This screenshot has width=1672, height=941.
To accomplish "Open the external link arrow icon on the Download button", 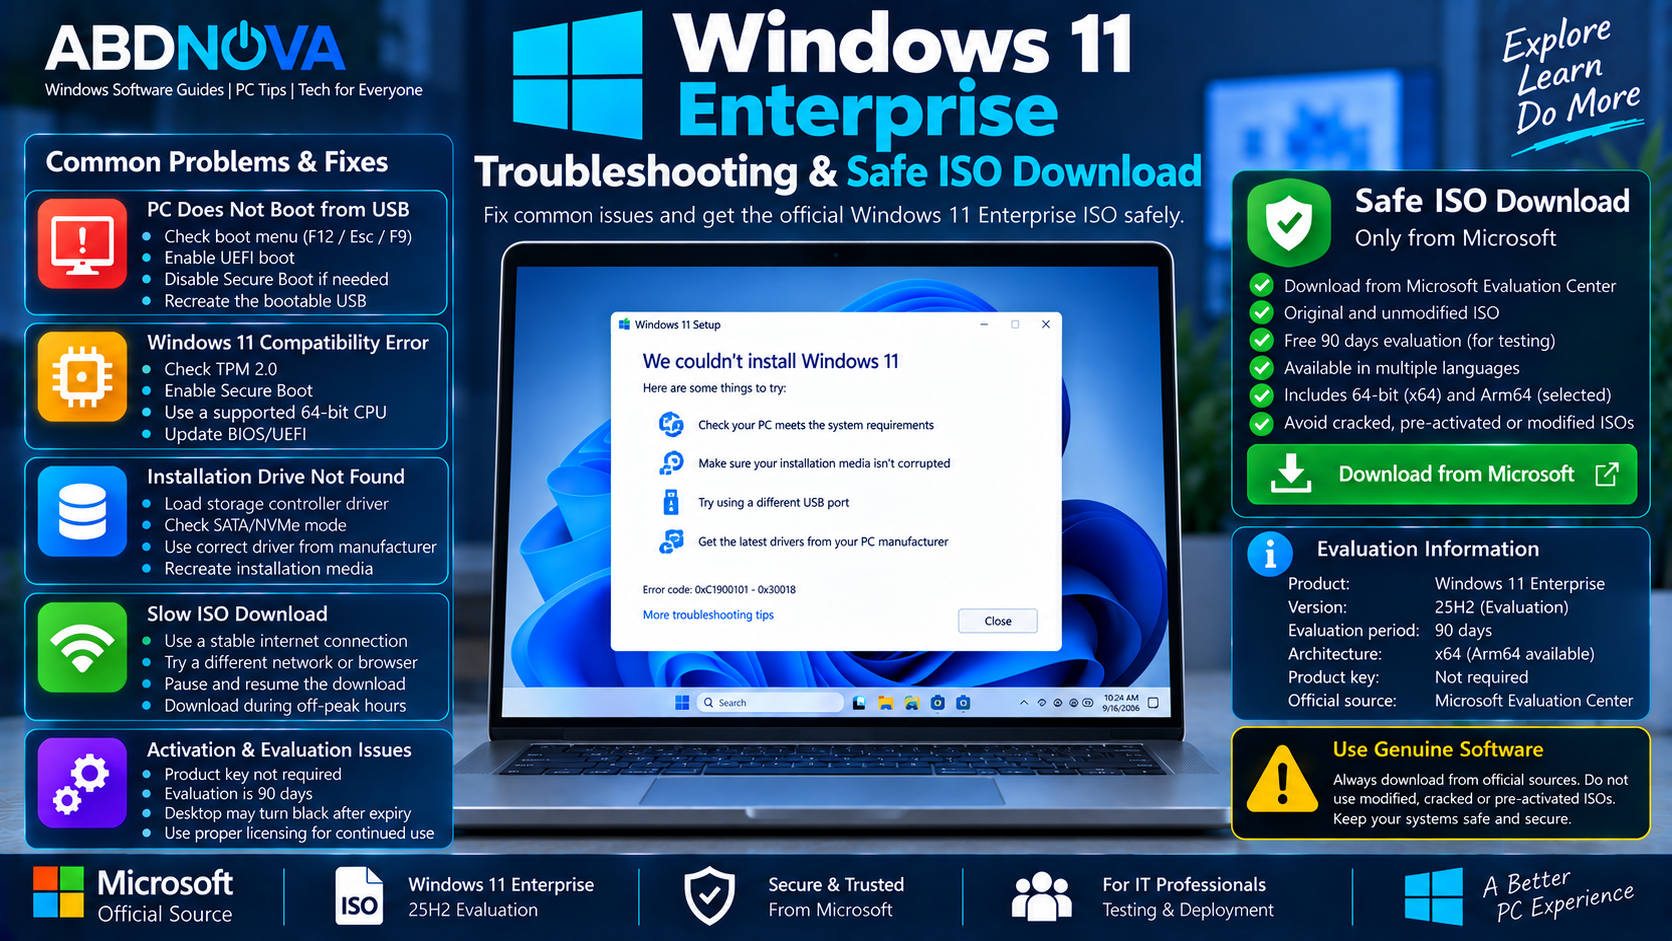I will (x=1606, y=474).
